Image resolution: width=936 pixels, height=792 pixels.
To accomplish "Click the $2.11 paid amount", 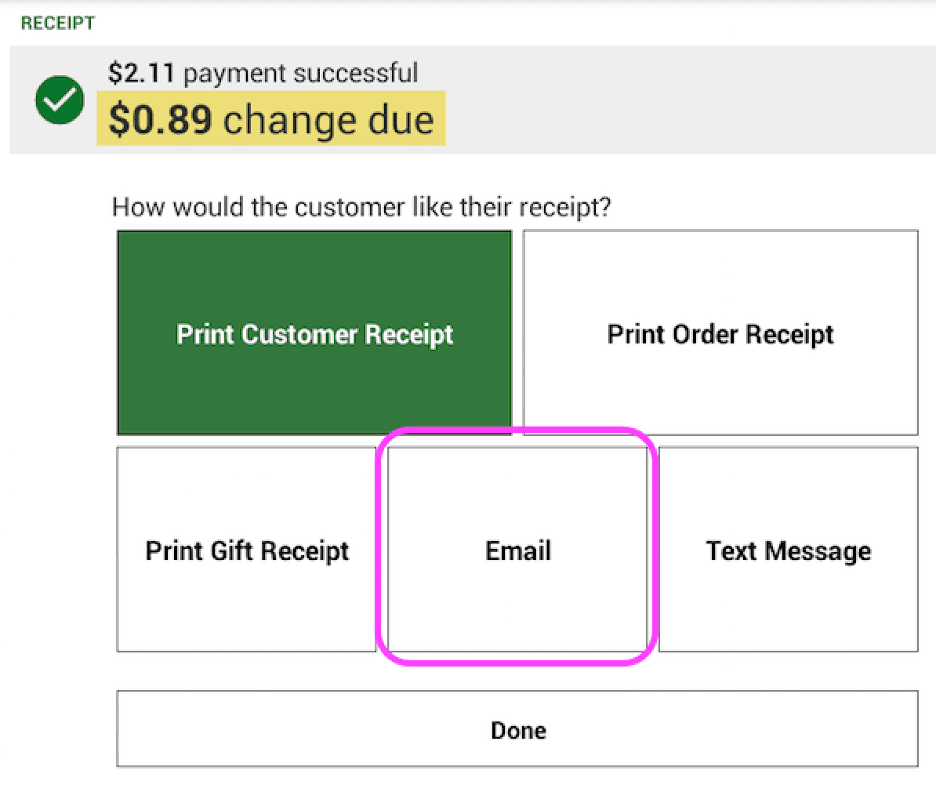I will click(143, 73).
